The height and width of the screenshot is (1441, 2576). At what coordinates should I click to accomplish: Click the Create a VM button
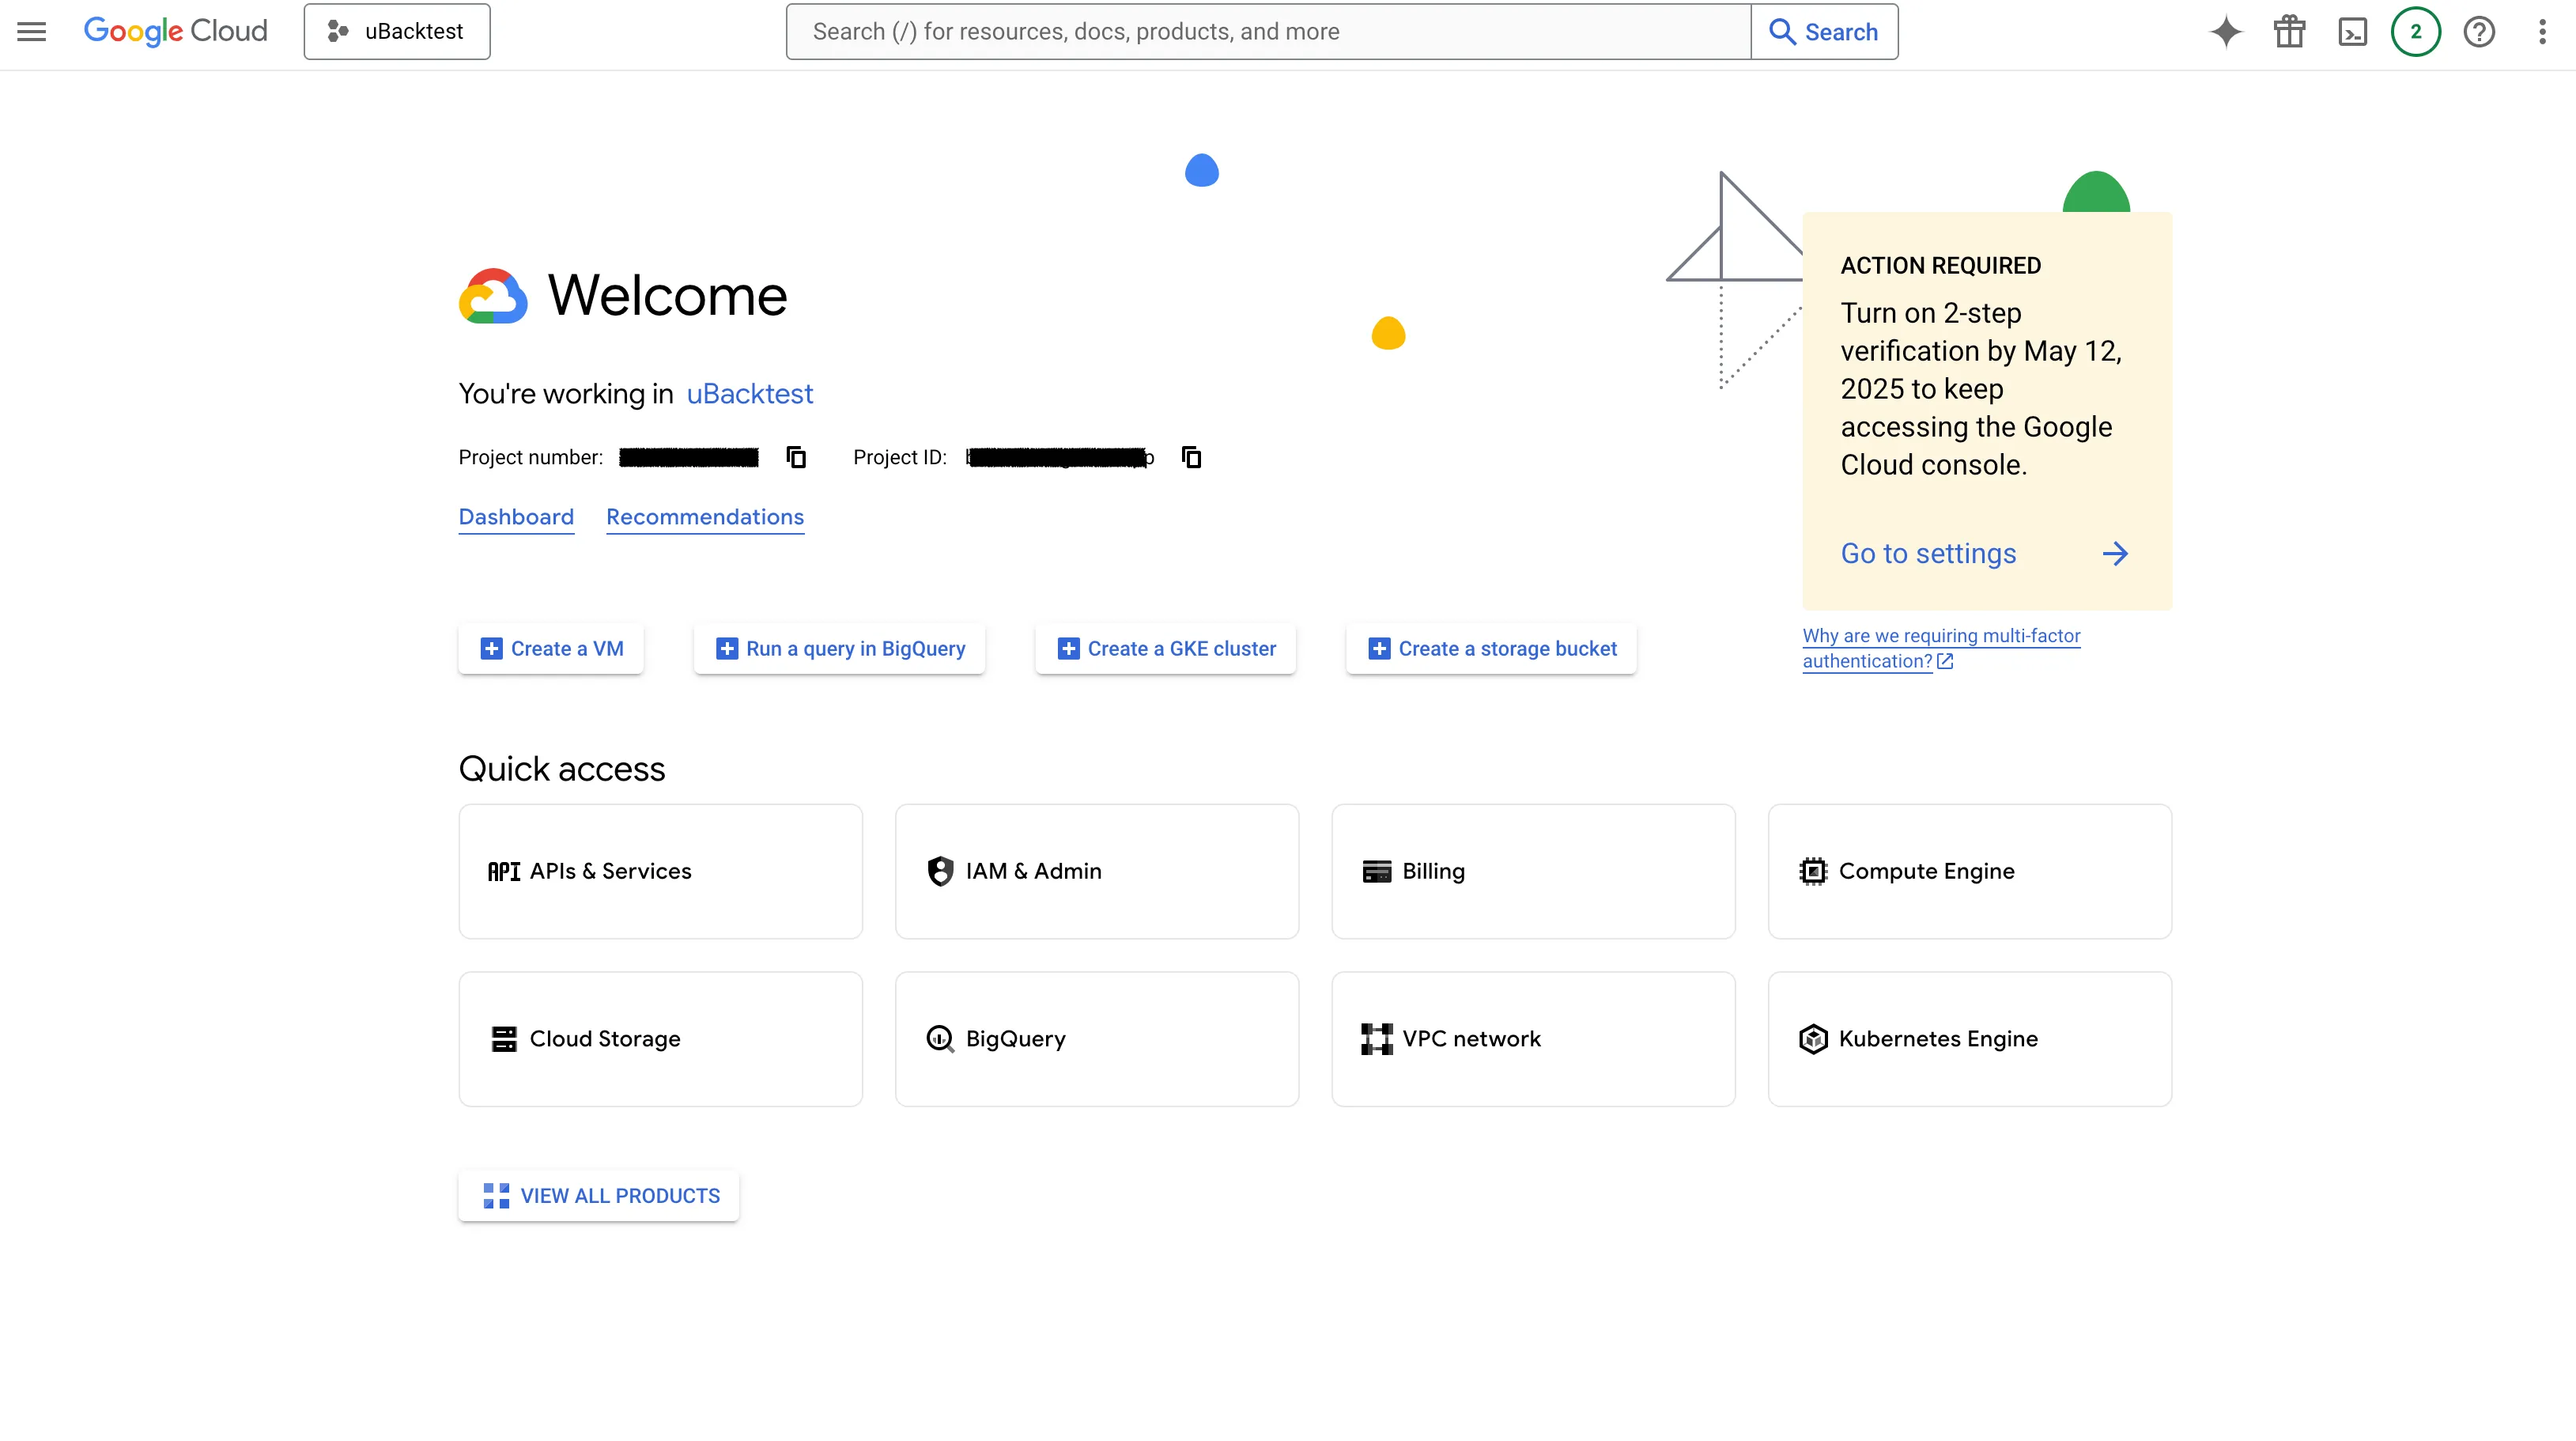tap(550, 648)
